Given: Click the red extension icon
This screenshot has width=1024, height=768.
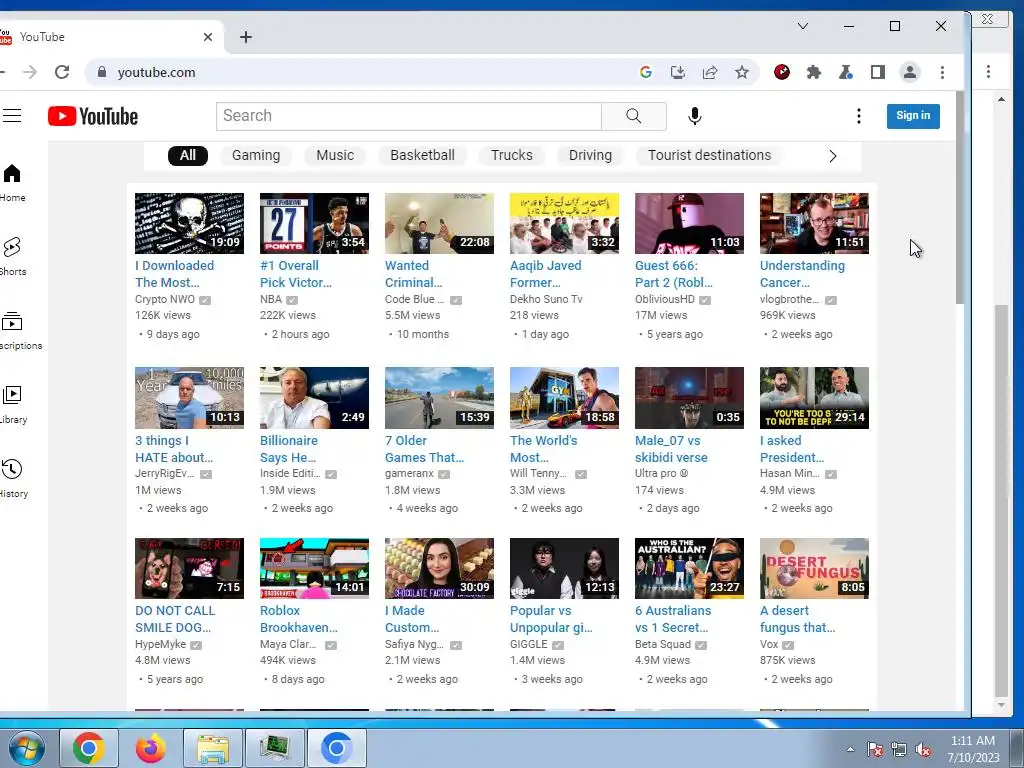Looking at the screenshot, I should coord(782,72).
